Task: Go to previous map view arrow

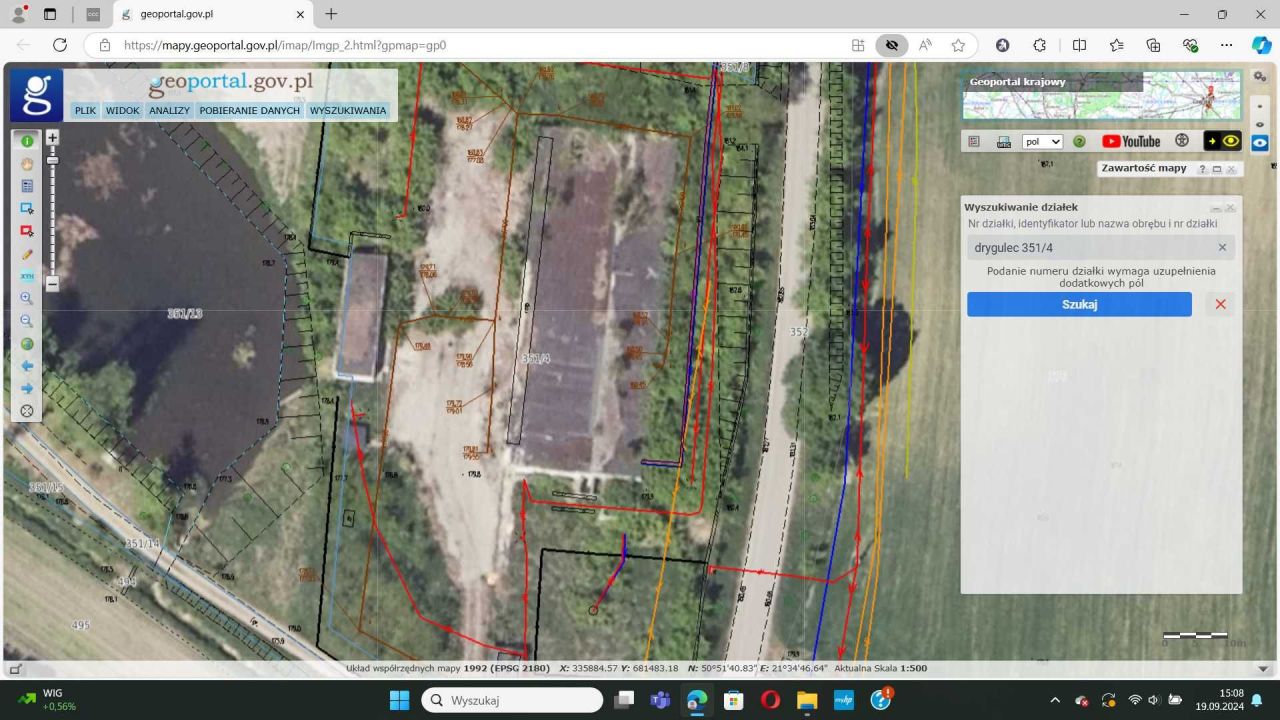Action: click(x=27, y=366)
